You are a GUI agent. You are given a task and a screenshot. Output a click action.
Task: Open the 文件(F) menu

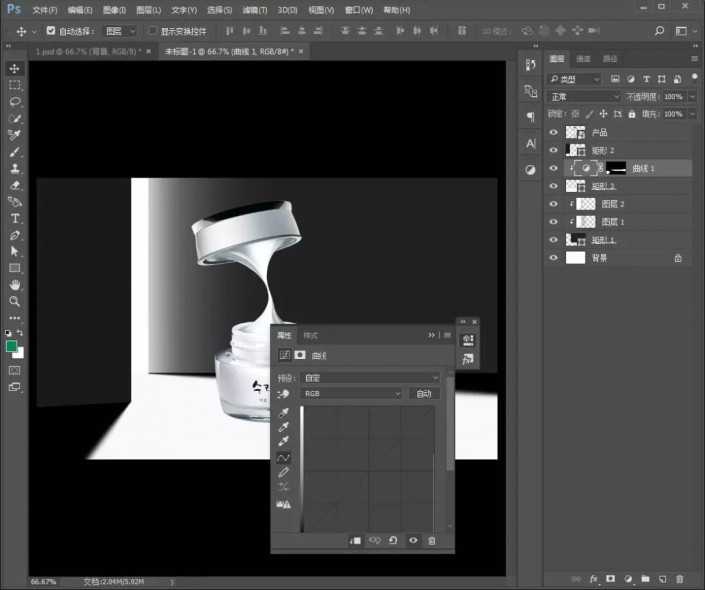44,10
